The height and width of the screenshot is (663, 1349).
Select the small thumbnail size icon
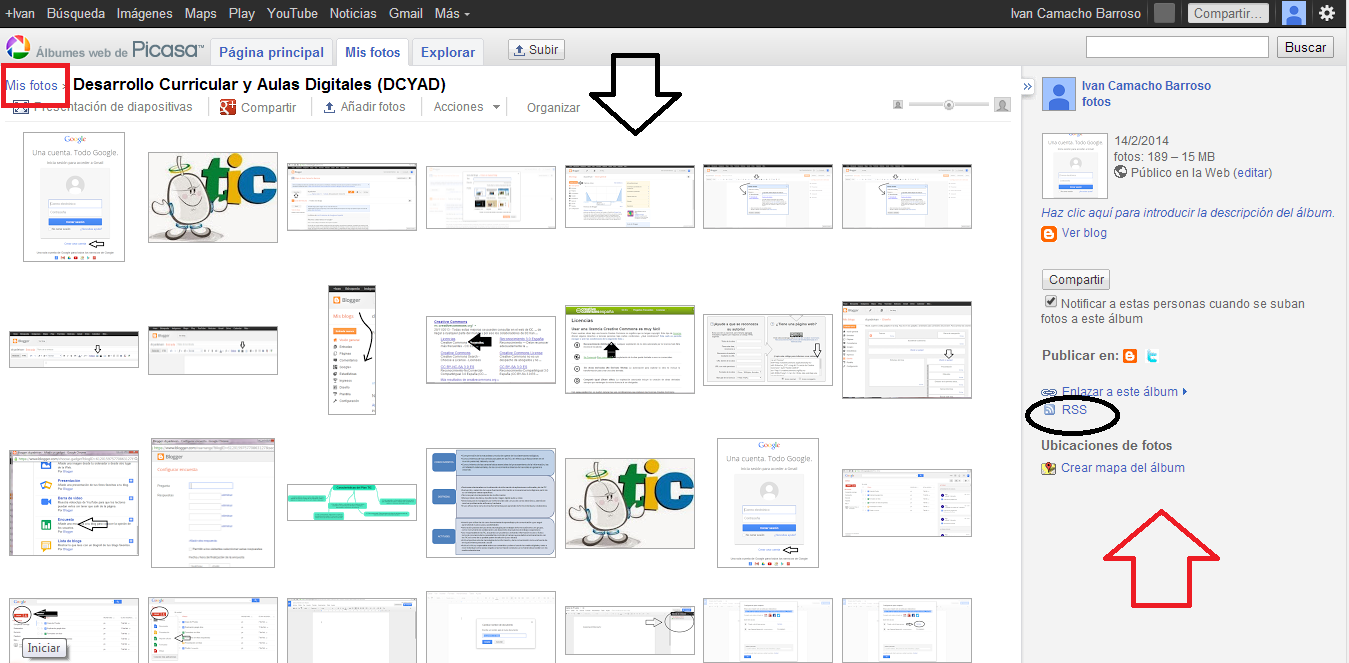898,104
